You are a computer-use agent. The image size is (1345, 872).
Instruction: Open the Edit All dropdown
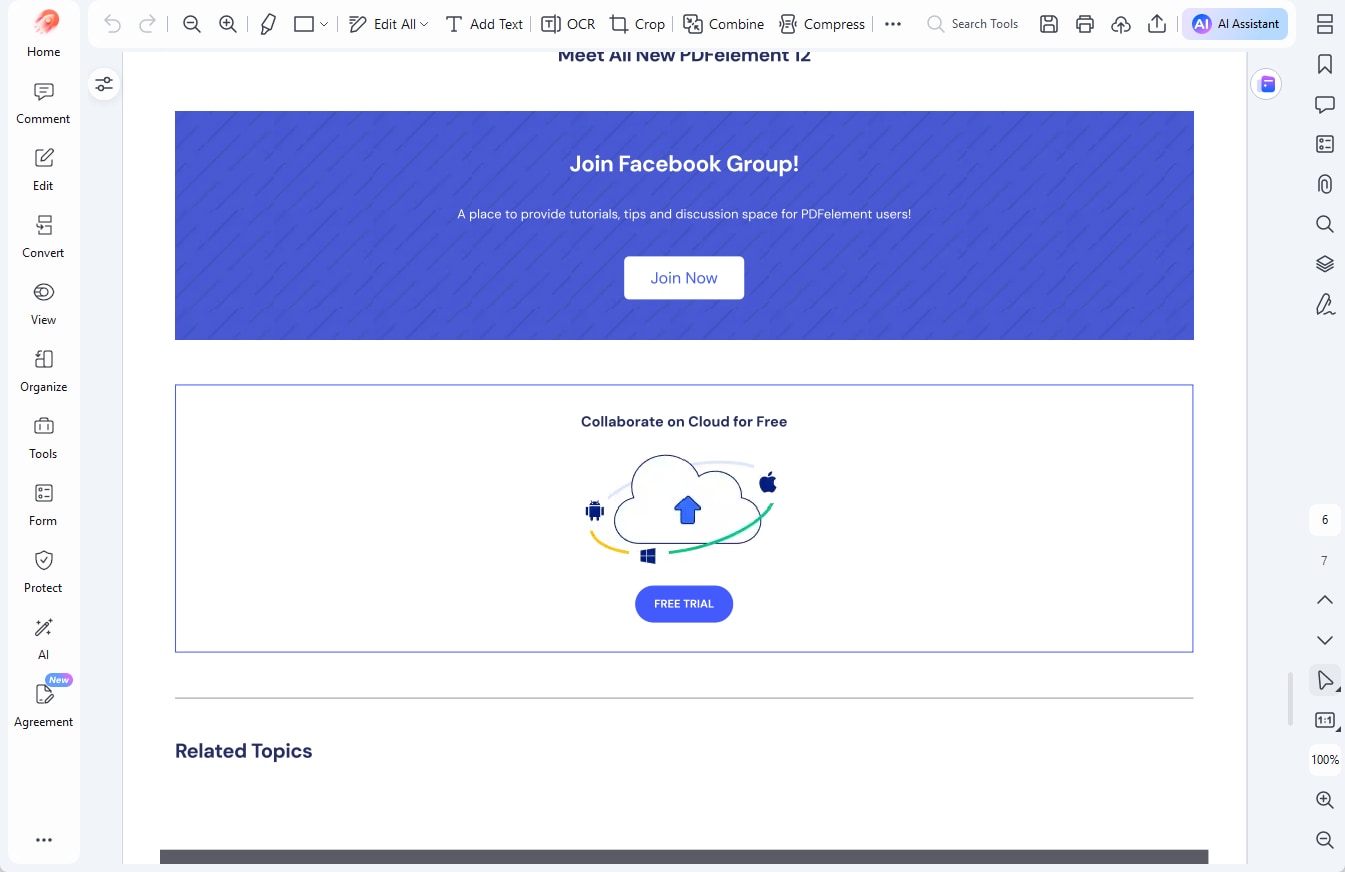point(388,24)
